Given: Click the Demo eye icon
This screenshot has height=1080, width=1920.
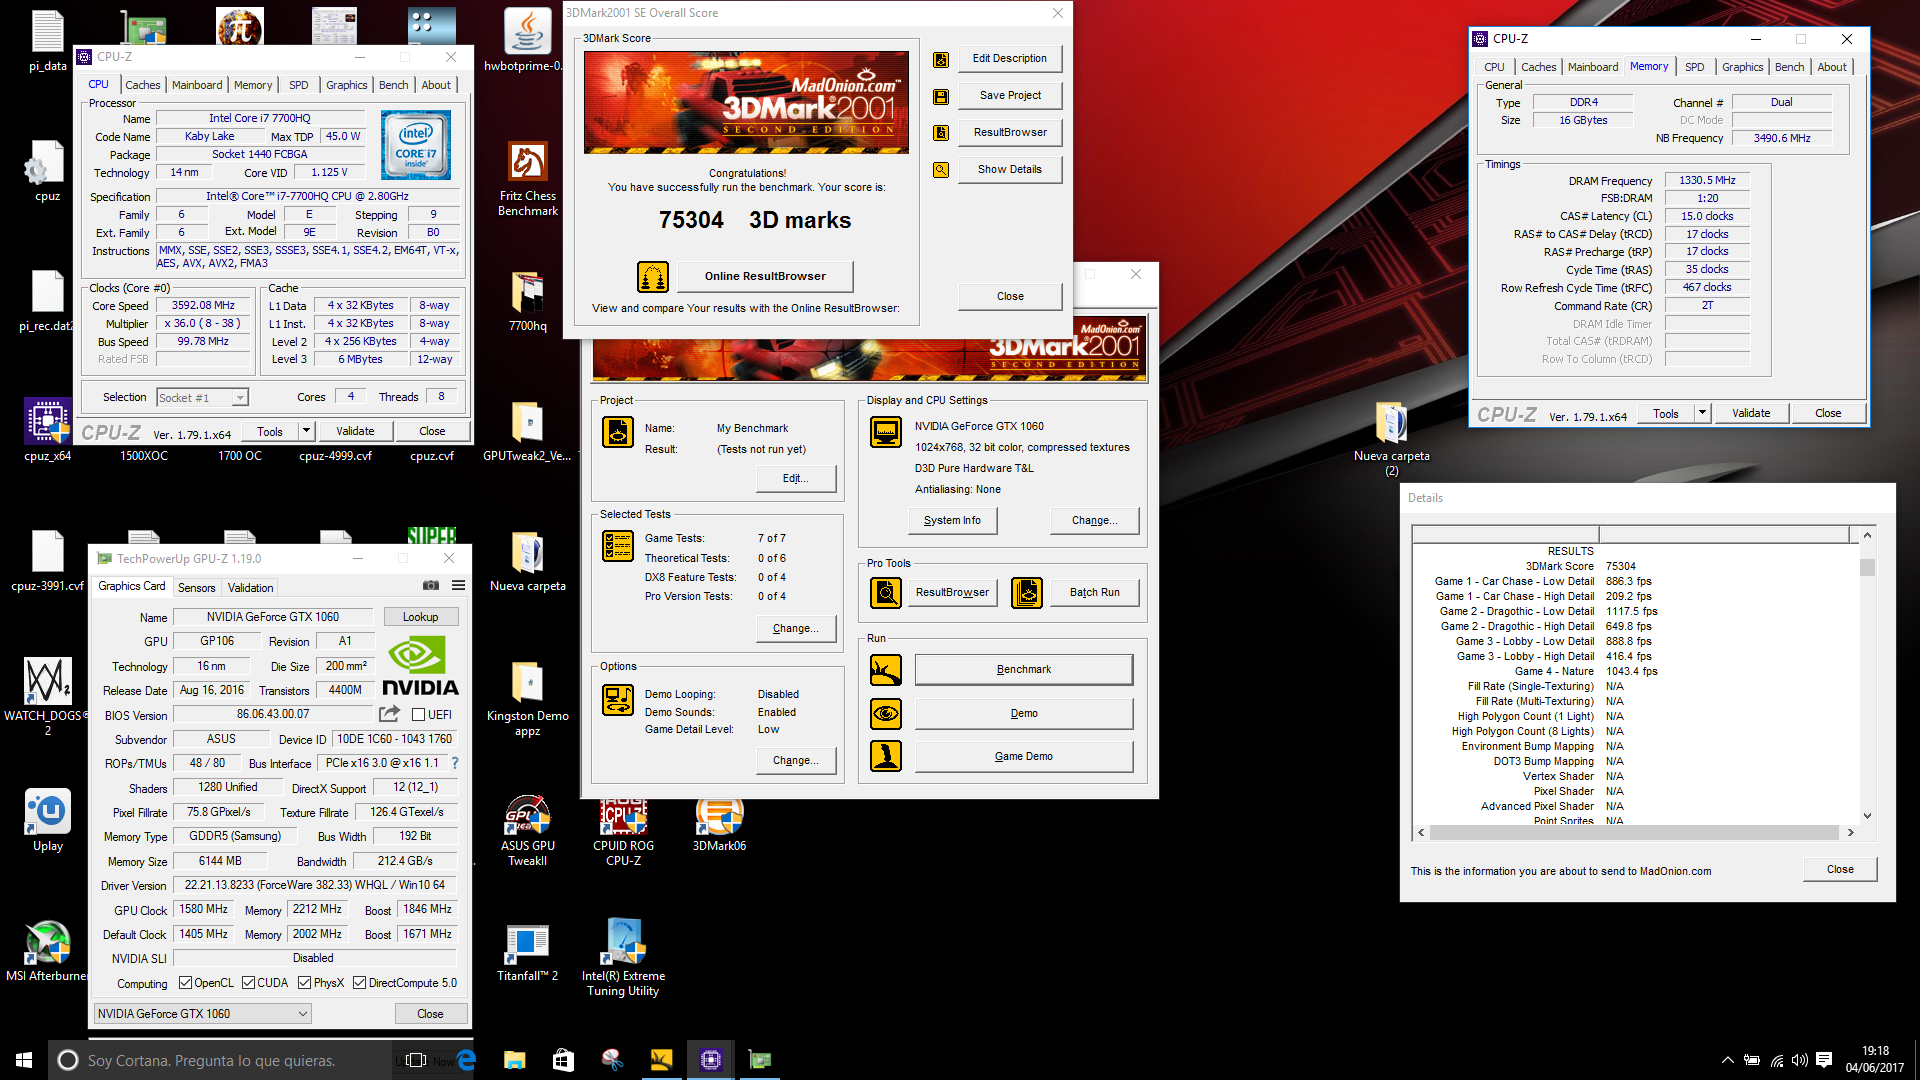Looking at the screenshot, I should pyautogui.click(x=886, y=714).
